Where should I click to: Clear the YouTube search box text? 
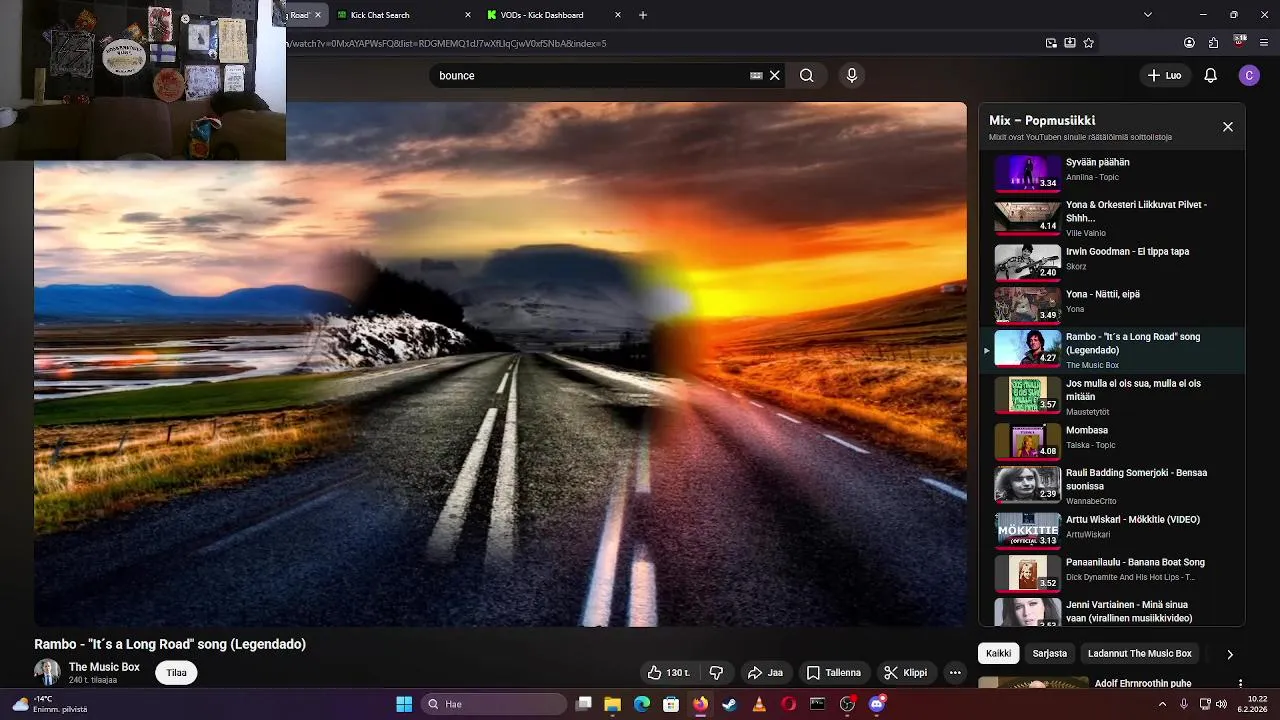pos(774,75)
